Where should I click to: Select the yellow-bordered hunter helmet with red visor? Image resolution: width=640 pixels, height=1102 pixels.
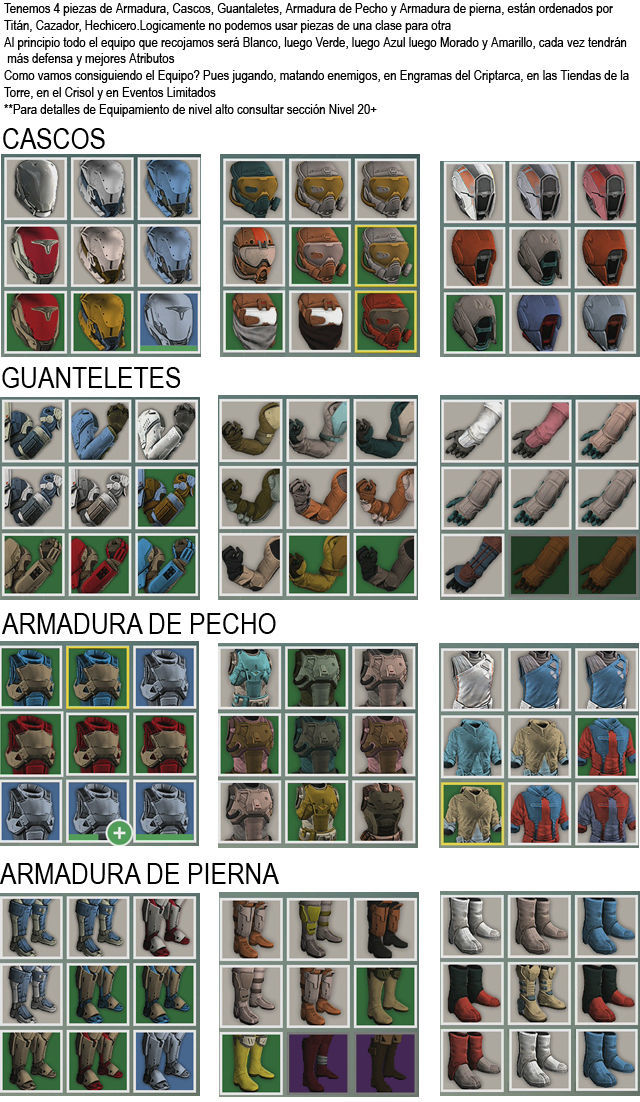[x=386, y=320]
